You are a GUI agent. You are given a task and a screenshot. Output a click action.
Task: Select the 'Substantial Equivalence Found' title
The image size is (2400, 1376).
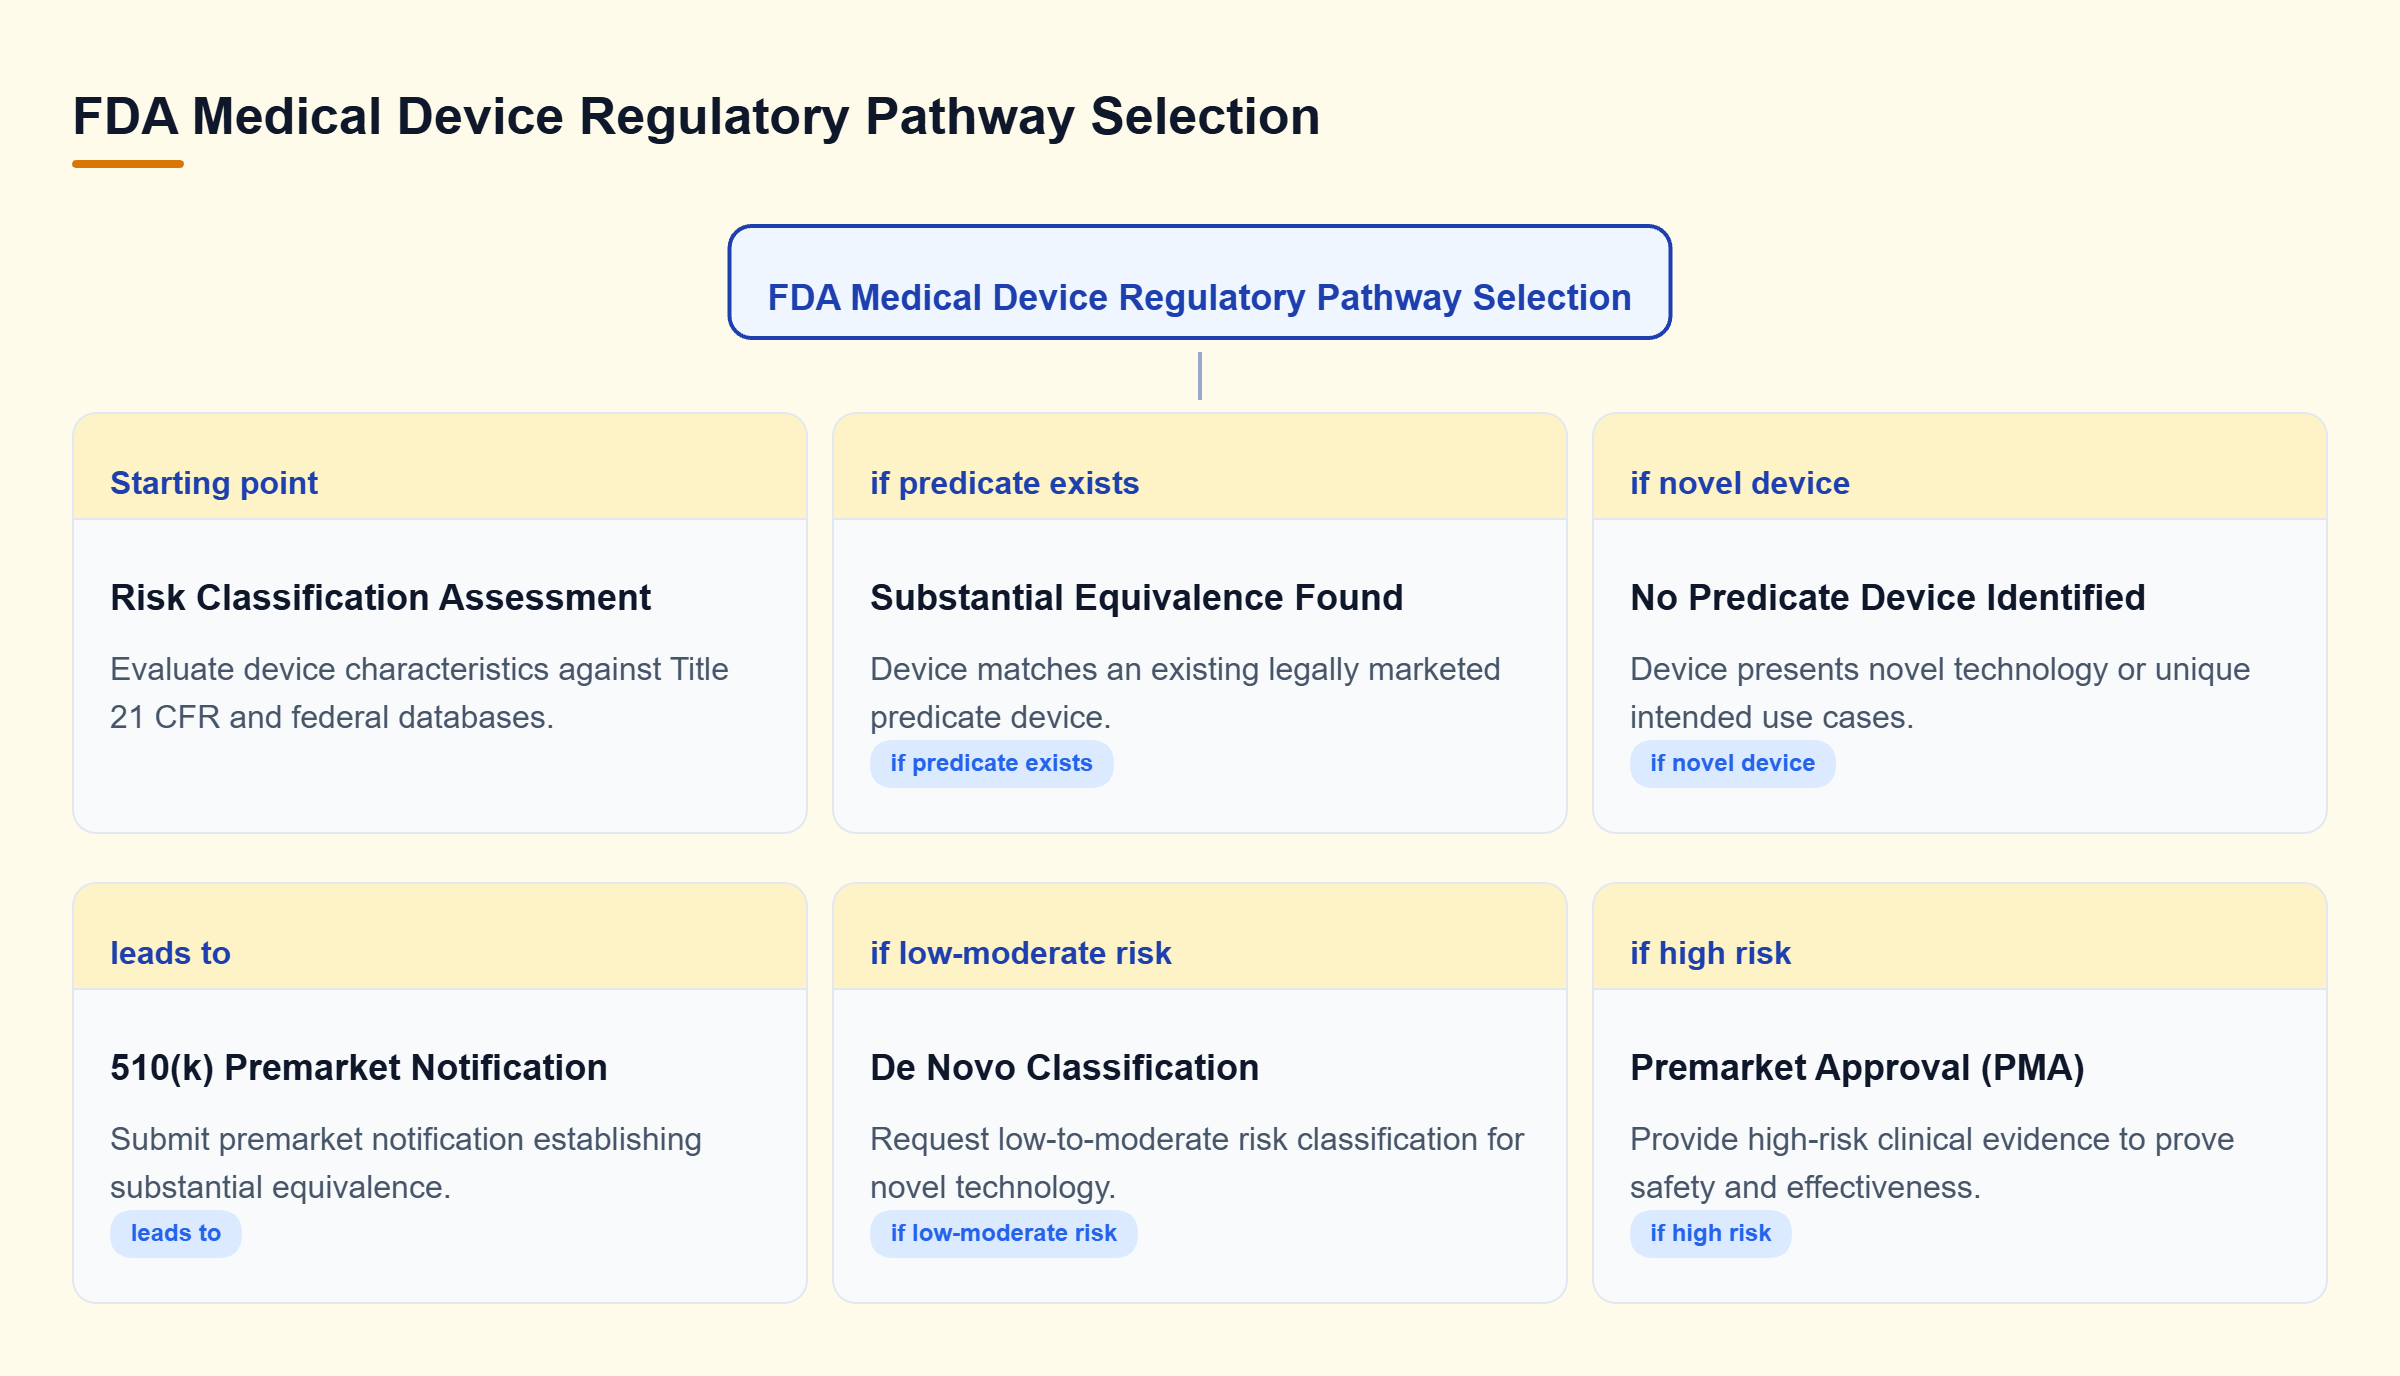pos(1136,597)
